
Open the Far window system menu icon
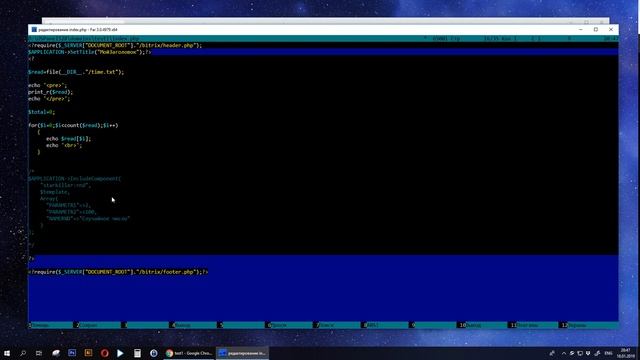(34, 29)
